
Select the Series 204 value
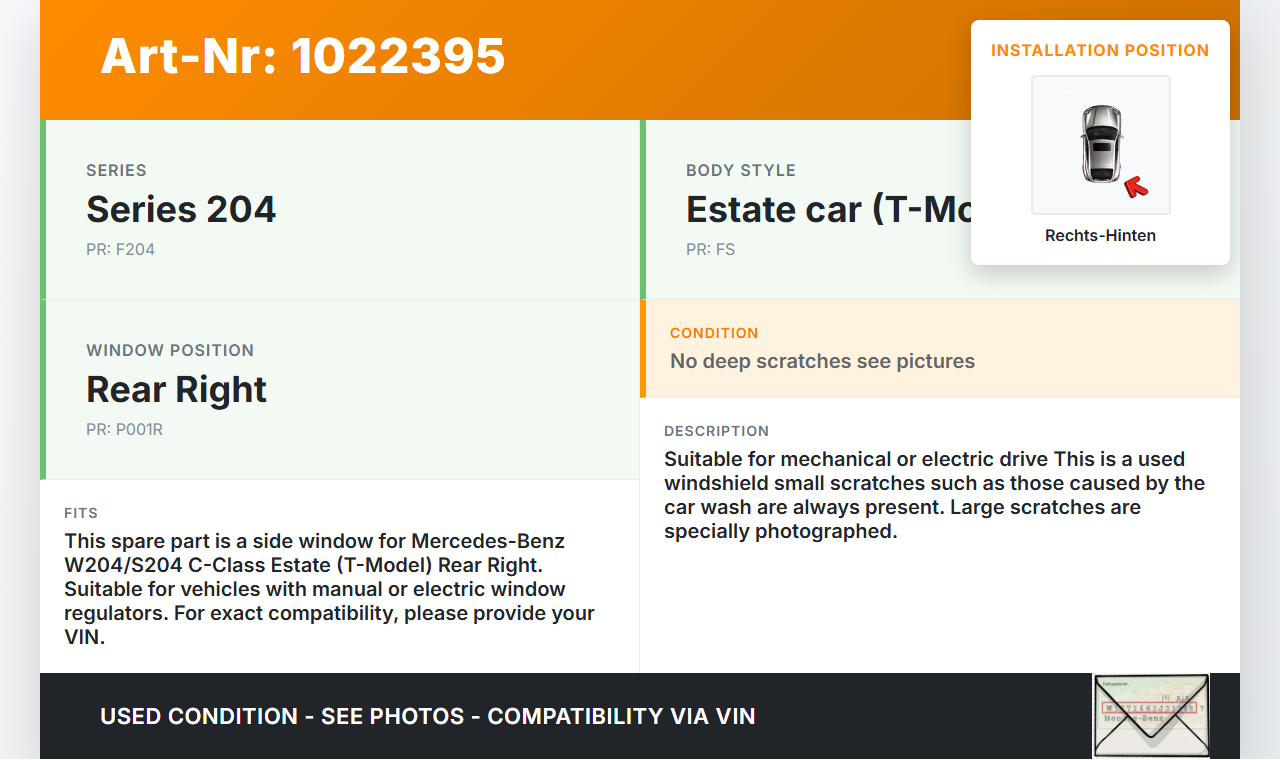point(181,210)
